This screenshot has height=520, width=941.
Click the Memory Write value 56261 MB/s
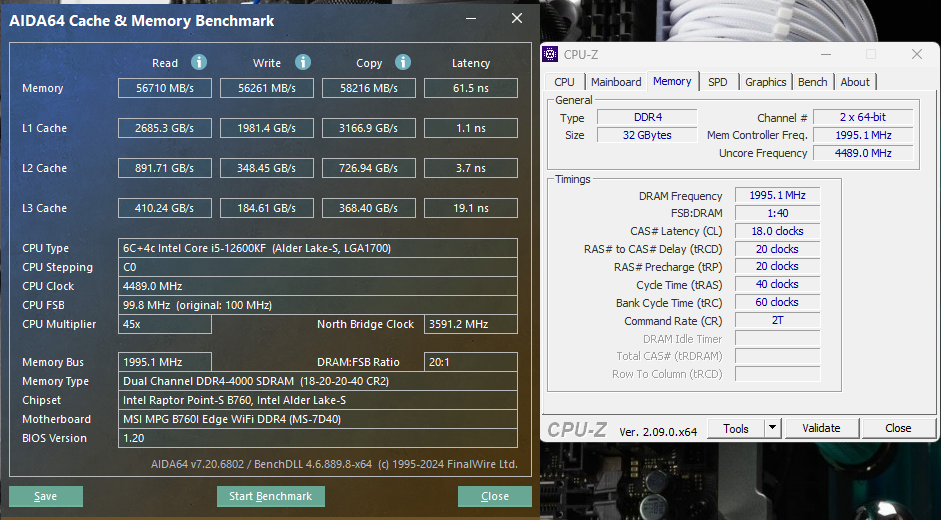click(x=266, y=88)
